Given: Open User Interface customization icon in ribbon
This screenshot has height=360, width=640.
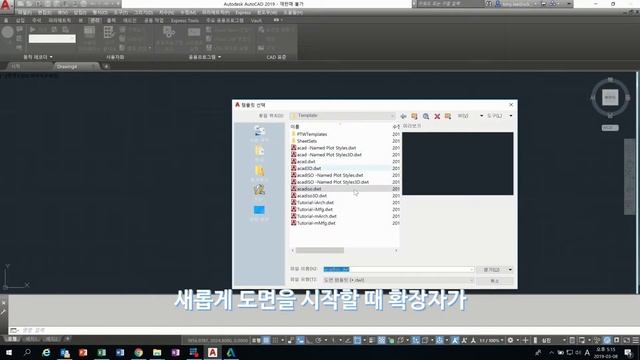Looking at the screenshot, I should coord(89,33).
